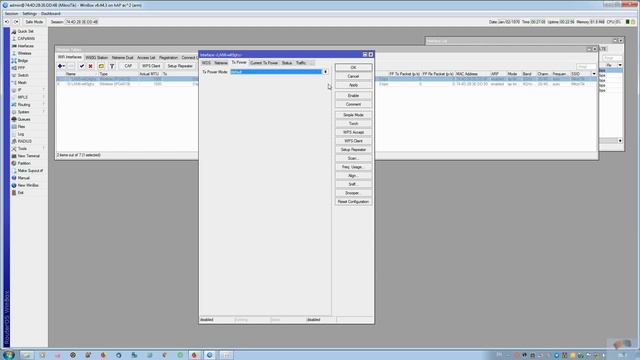Click the Simple Mode button

pyautogui.click(x=353, y=115)
